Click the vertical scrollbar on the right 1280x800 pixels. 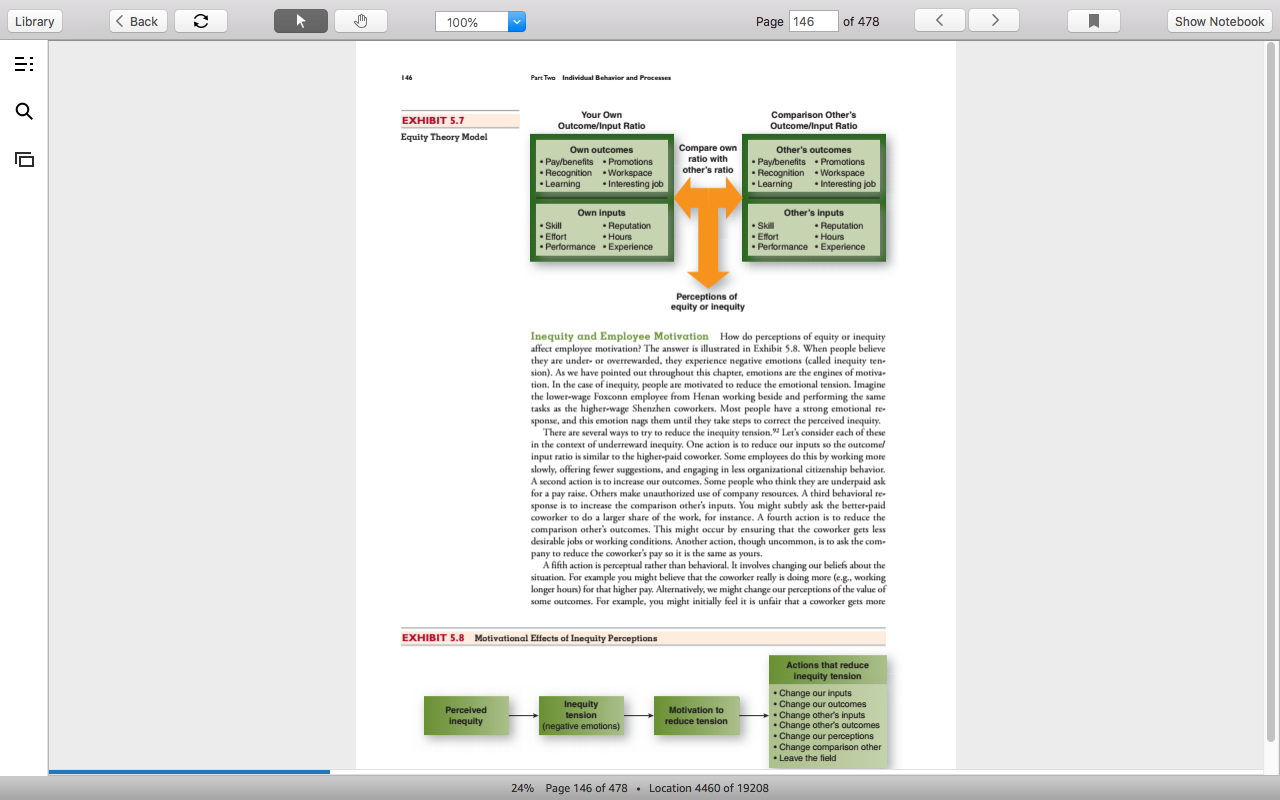click(1272, 390)
